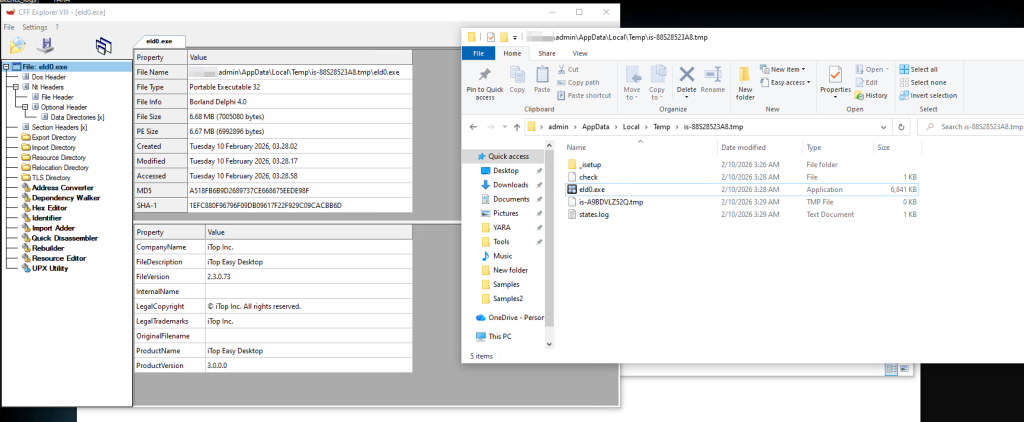Open CFF Explorer File menu
The image size is (1024, 422).
tap(8, 27)
